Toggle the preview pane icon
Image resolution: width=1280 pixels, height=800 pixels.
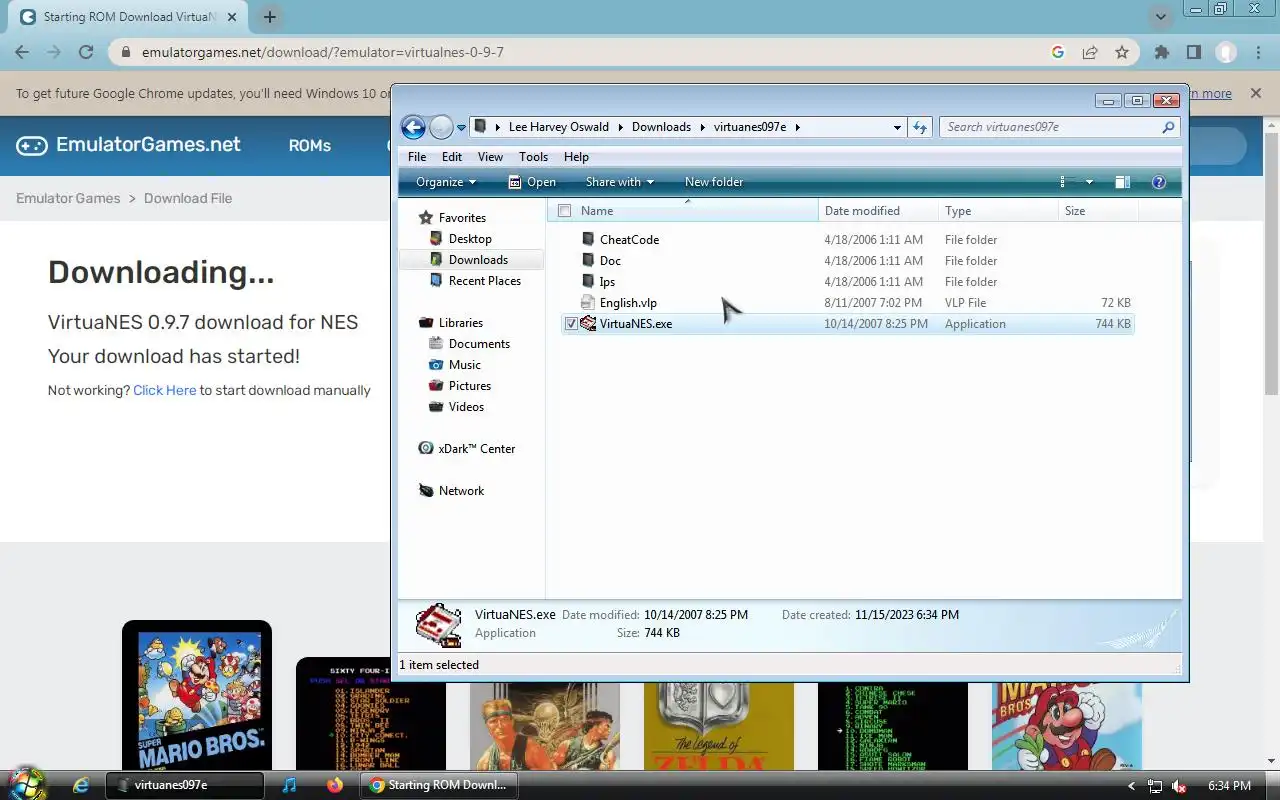pos(1122,182)
